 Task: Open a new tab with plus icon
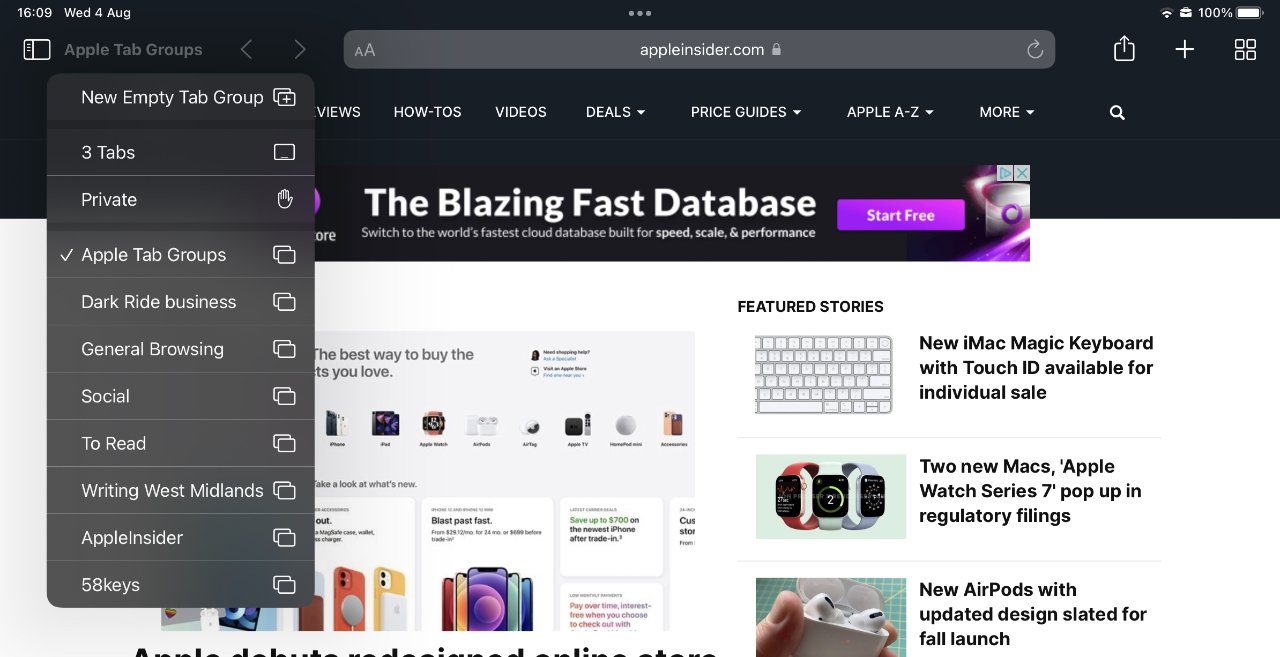click(1184, 49)
